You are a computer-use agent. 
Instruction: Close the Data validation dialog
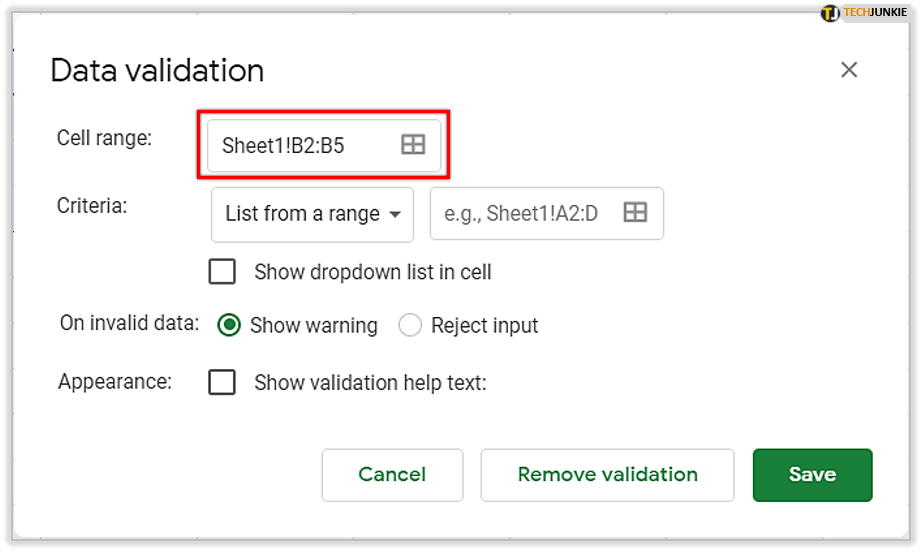pyautogui.click(x=849, y=69)
